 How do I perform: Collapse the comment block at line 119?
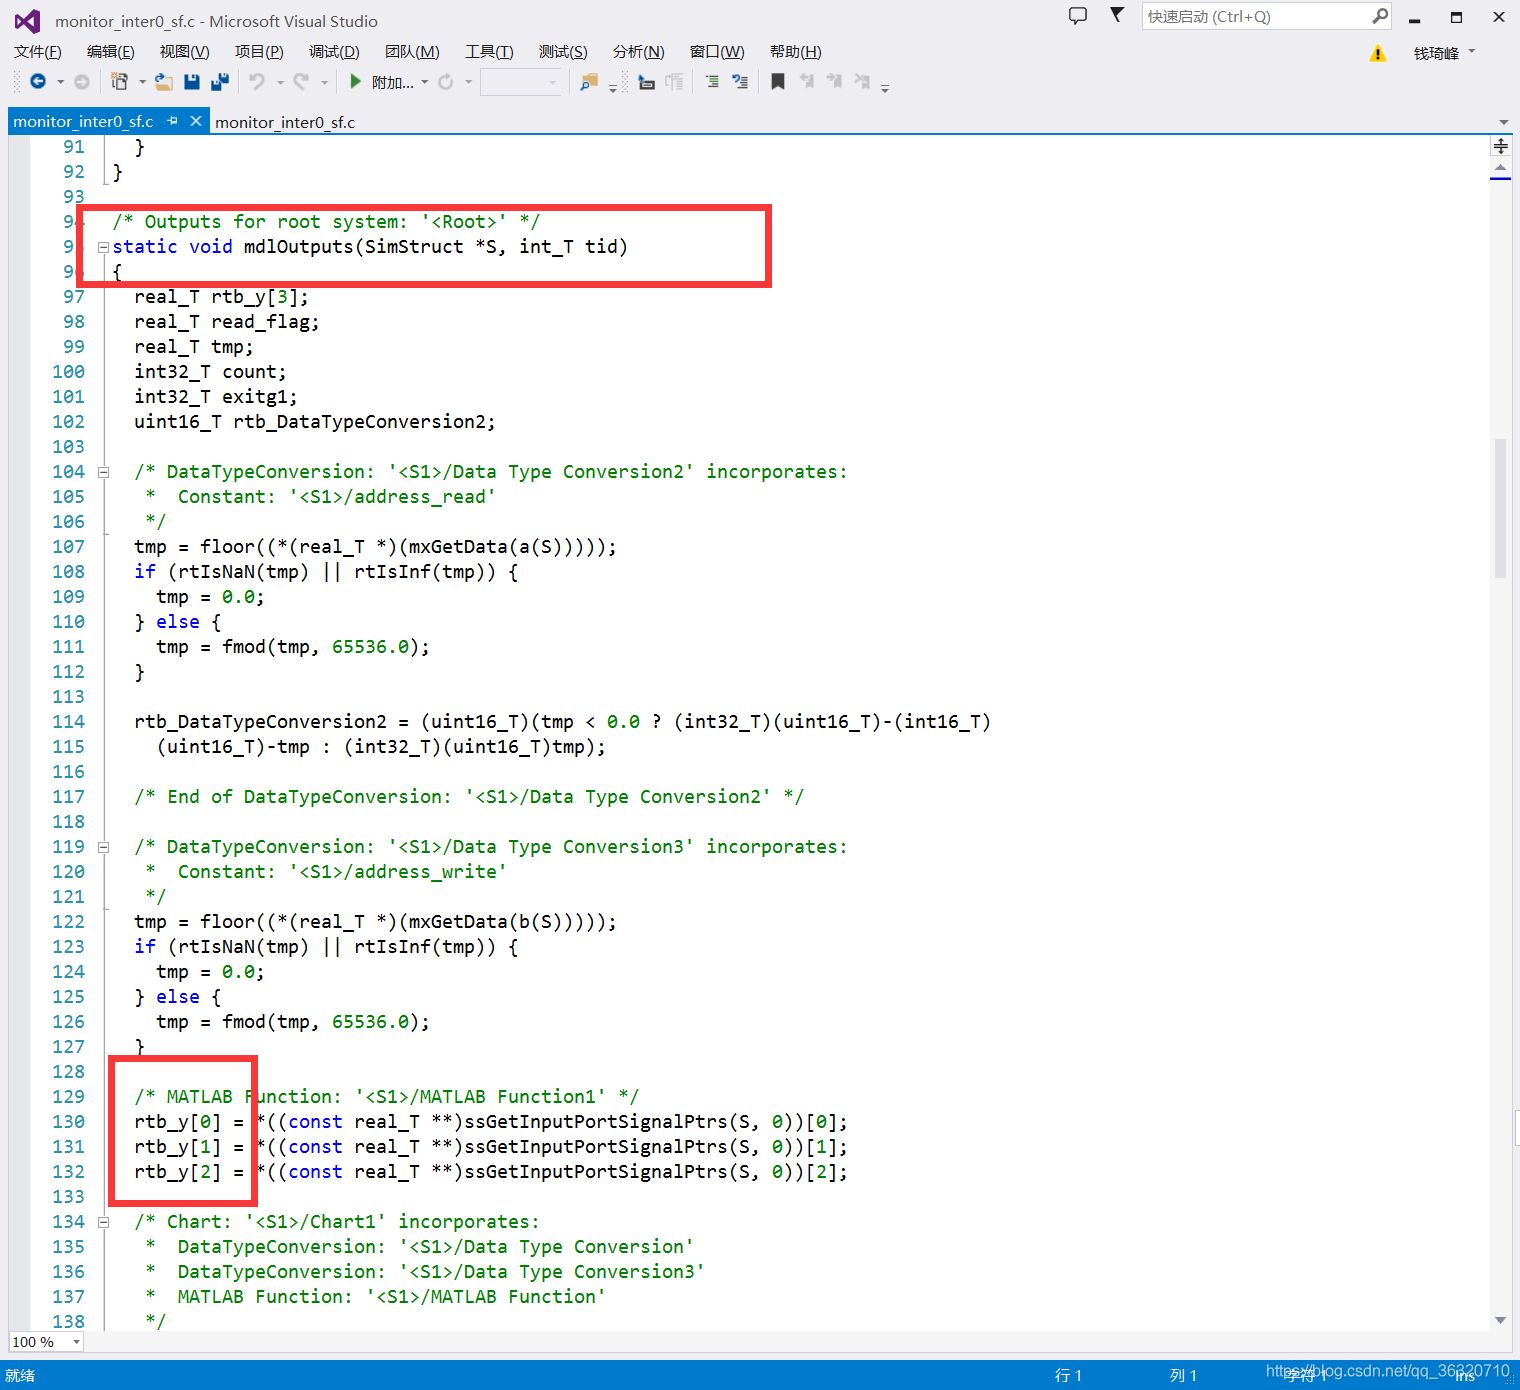coord(103,847)
